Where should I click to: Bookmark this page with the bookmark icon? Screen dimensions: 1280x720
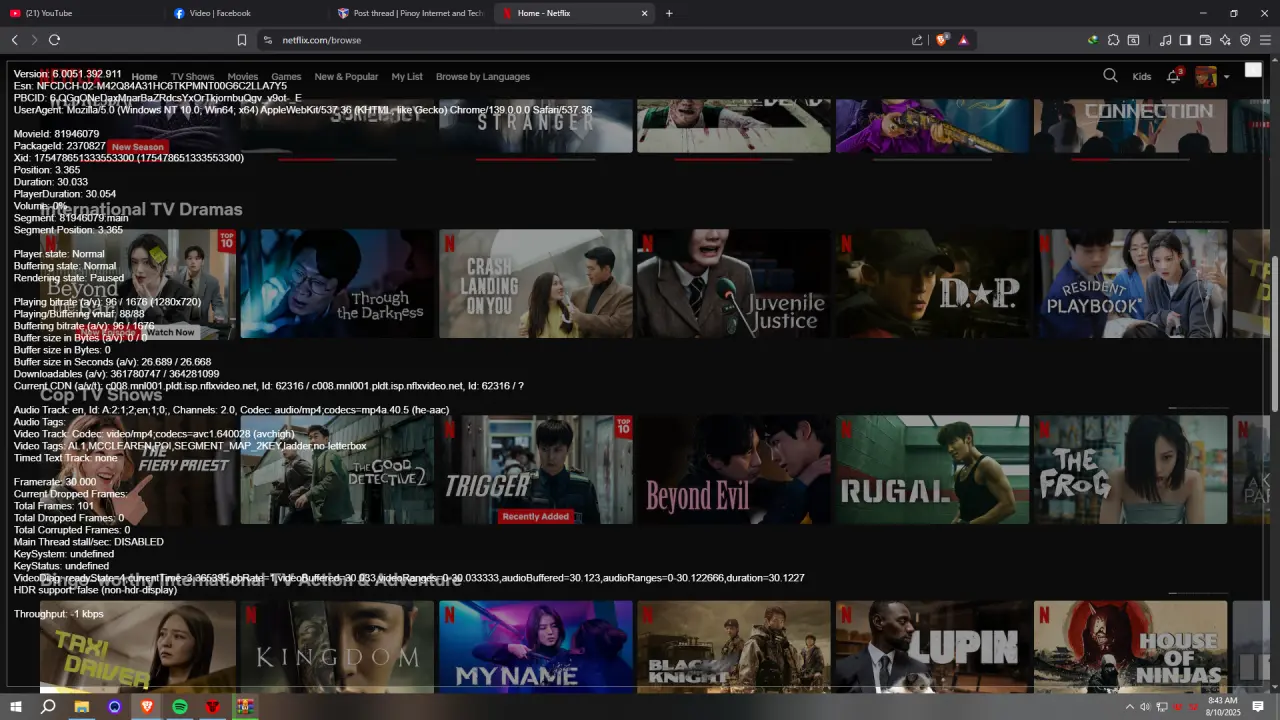click(x=242, y=40)
